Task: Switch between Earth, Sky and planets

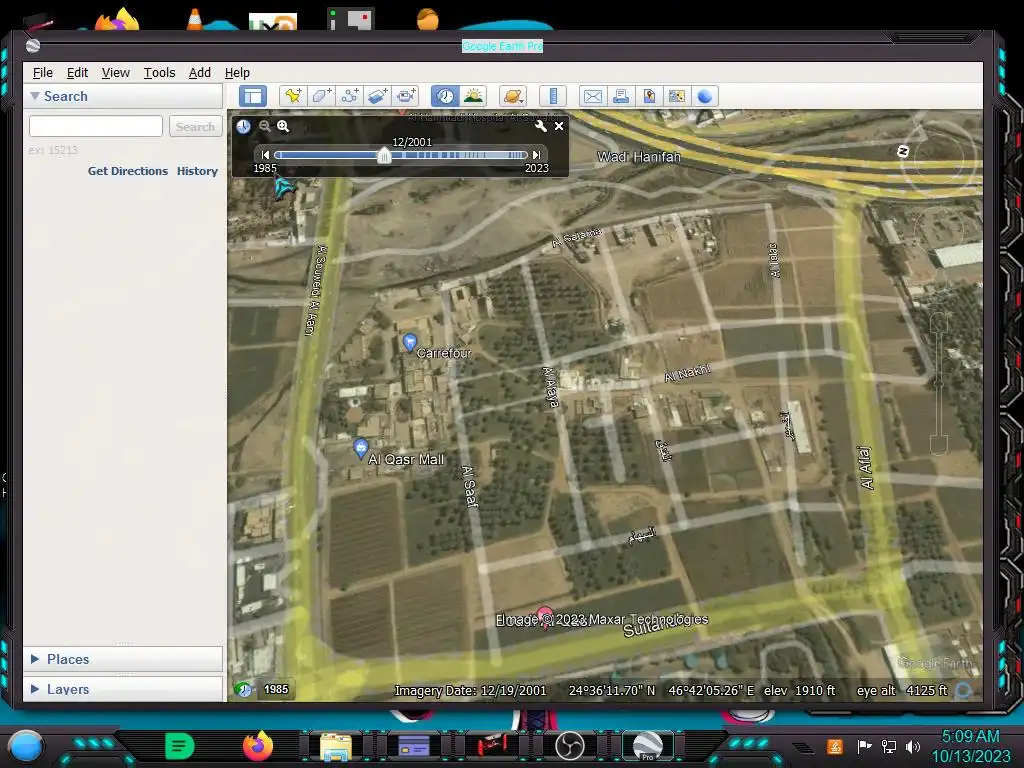Action: [x=513, y=96]
